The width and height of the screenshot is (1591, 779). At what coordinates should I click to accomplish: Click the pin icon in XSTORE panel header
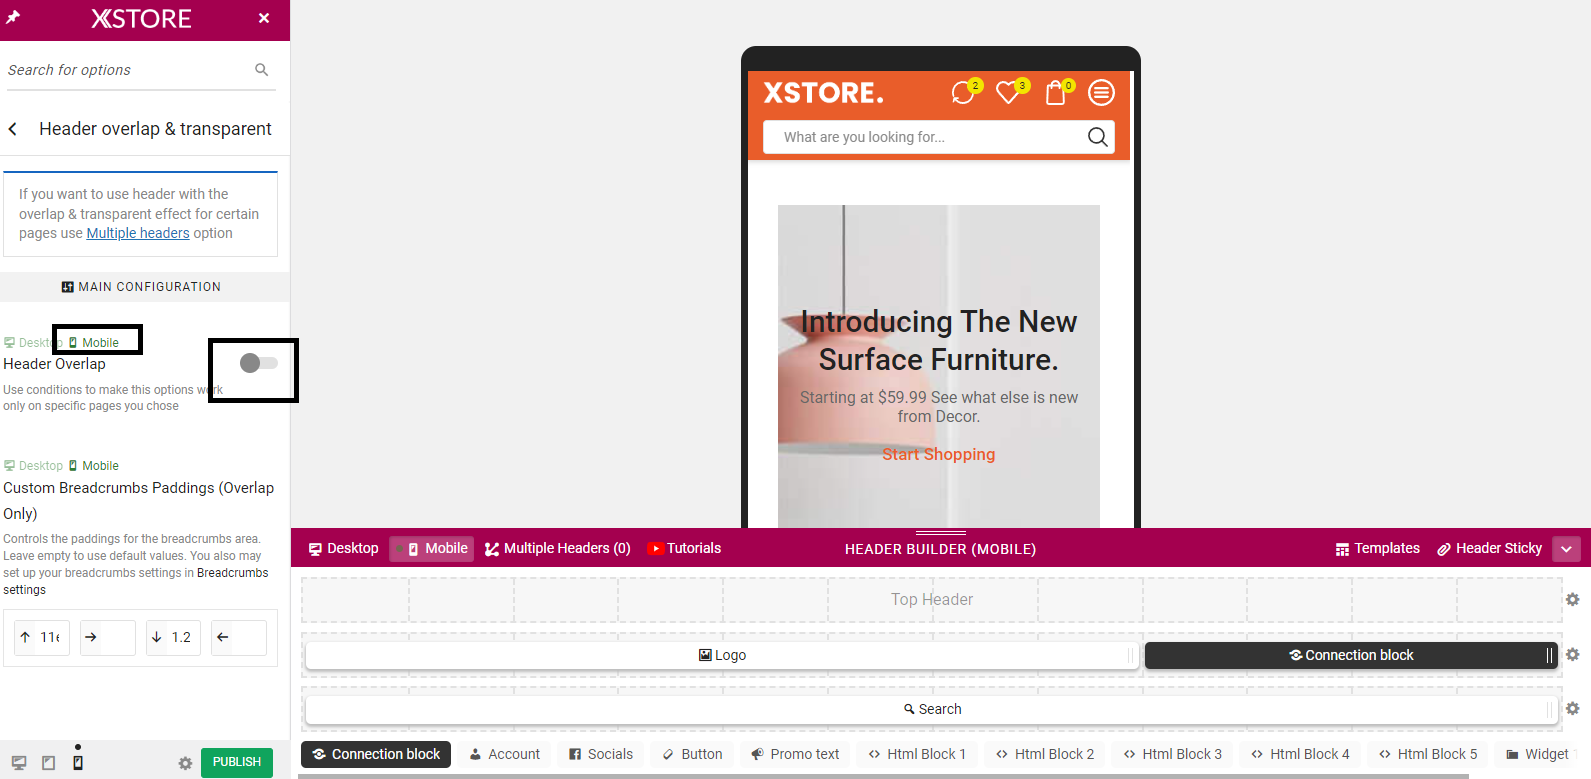(13, 18)
